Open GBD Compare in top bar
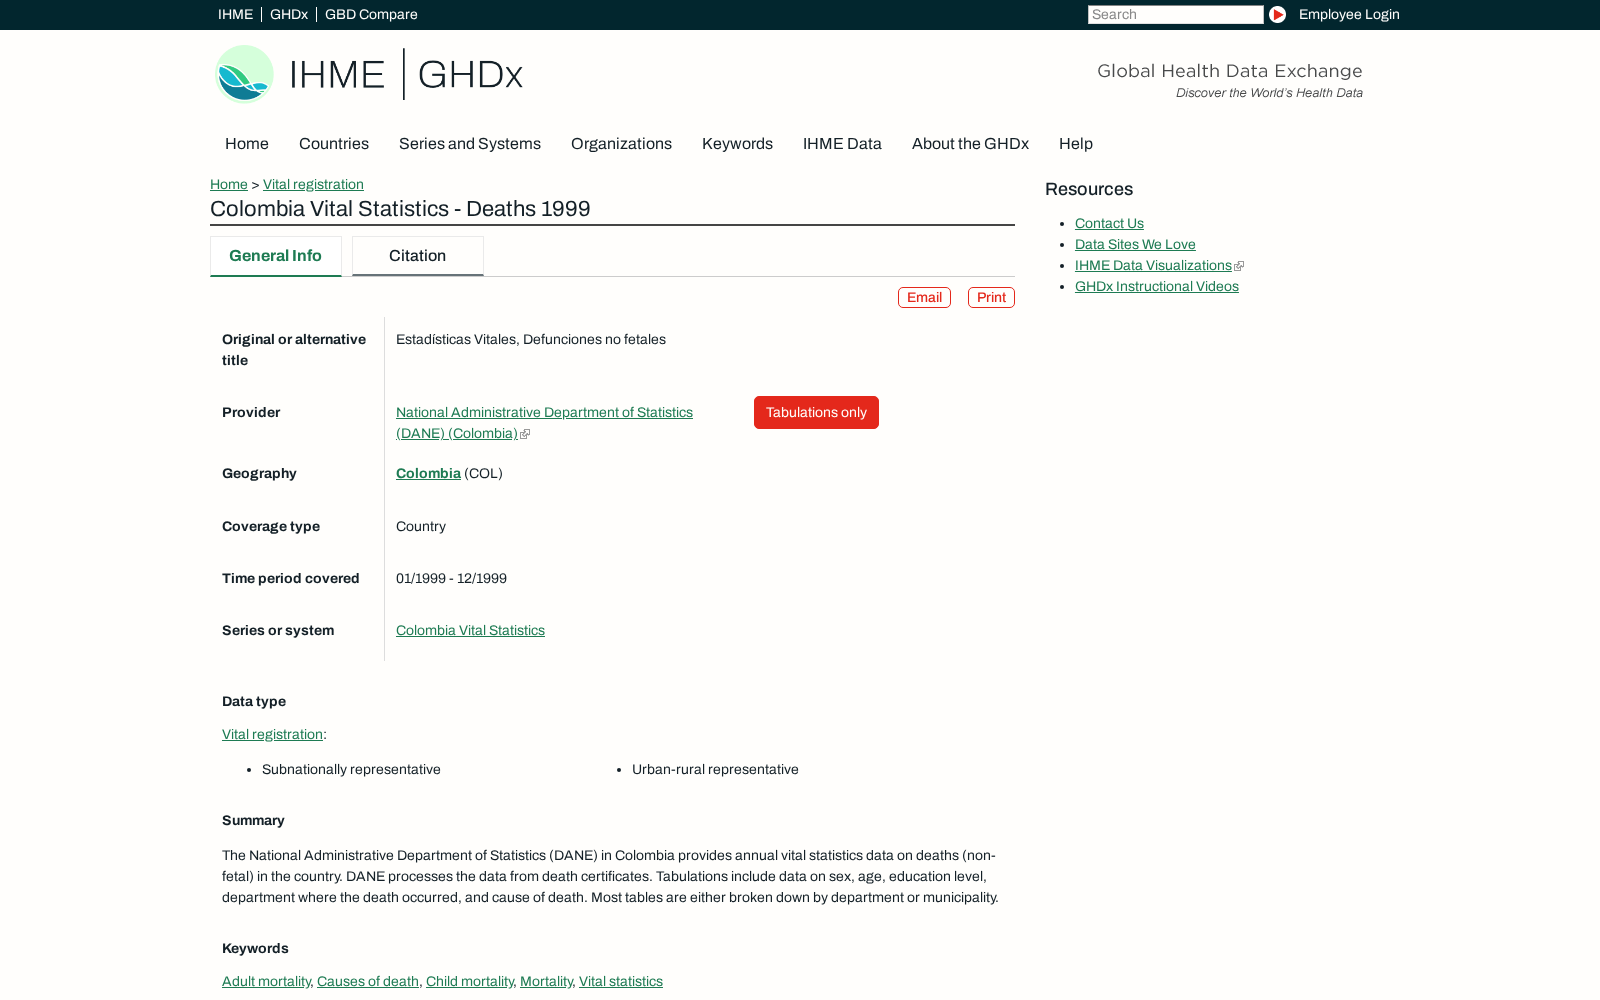Screen dimensions: 1600x1000 click(x=371, y=14)
